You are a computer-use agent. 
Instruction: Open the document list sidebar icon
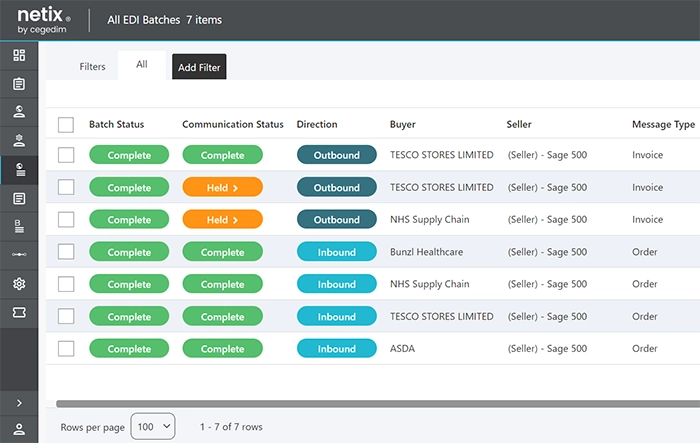tap(19, 198)
